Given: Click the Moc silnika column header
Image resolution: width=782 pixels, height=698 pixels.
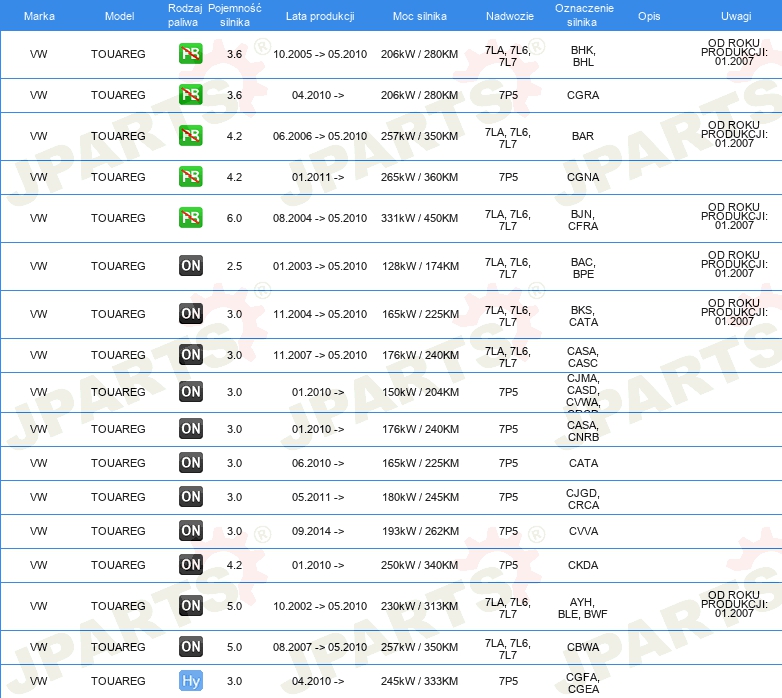Looking at the screenshot, I should click(420, 17).
